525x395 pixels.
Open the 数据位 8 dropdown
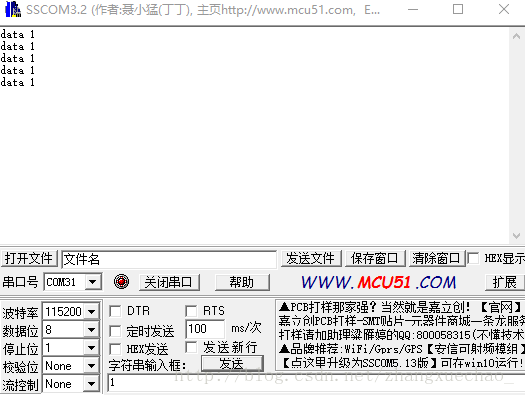91,330
